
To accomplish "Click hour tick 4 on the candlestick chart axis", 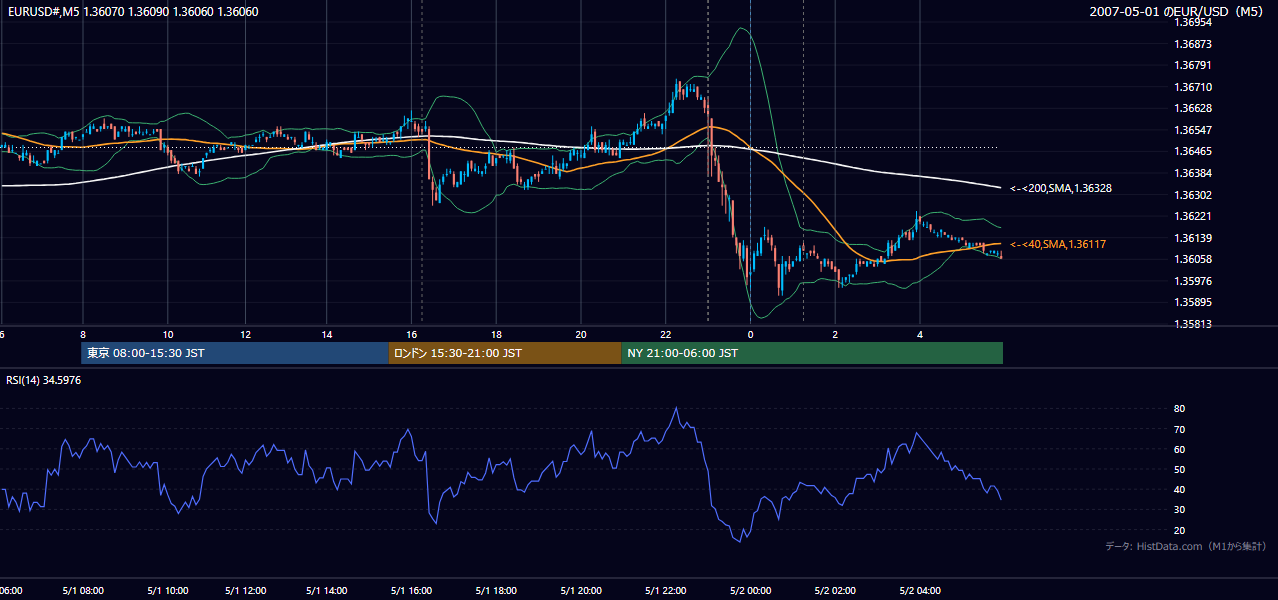I will (x=919, y=334).
